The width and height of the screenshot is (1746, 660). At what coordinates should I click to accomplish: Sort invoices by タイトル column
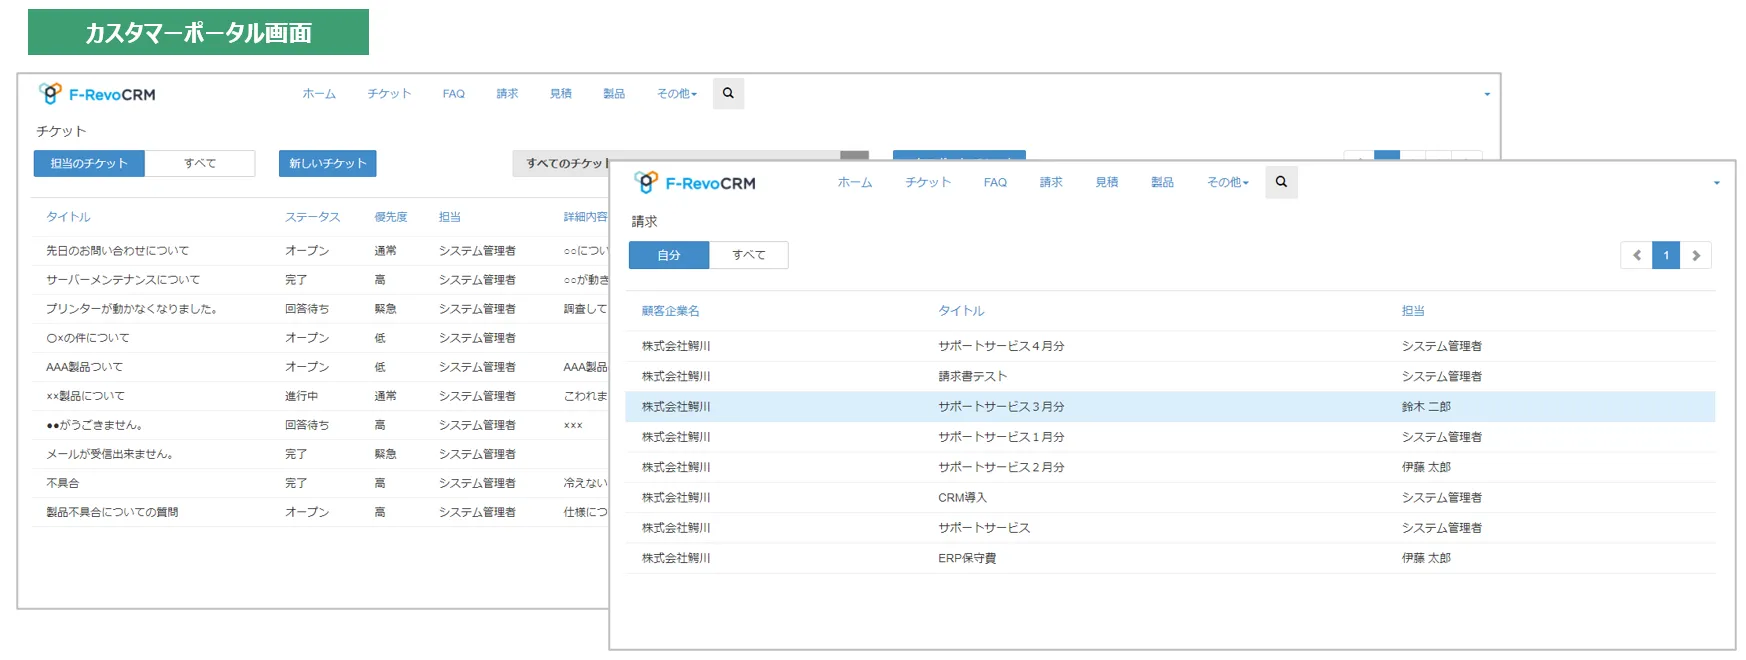click(961, 311)
